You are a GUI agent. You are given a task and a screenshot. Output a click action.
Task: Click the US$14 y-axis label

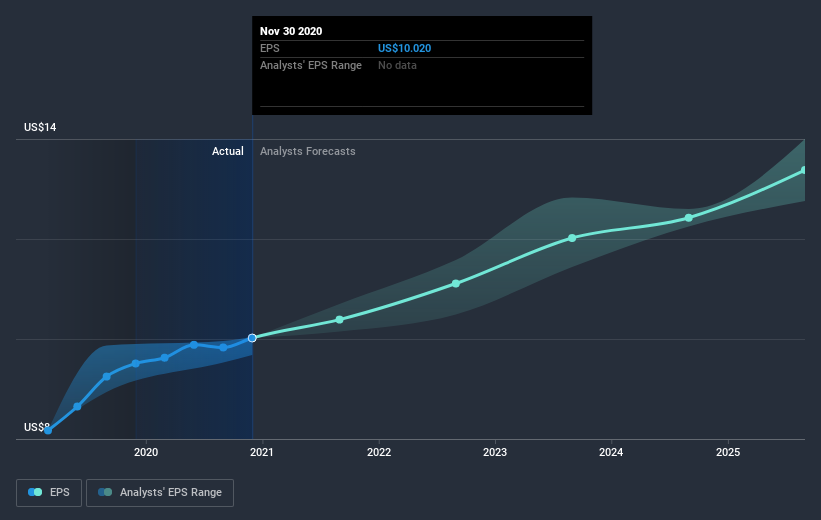pyautogui.click(x=40, y=127)
